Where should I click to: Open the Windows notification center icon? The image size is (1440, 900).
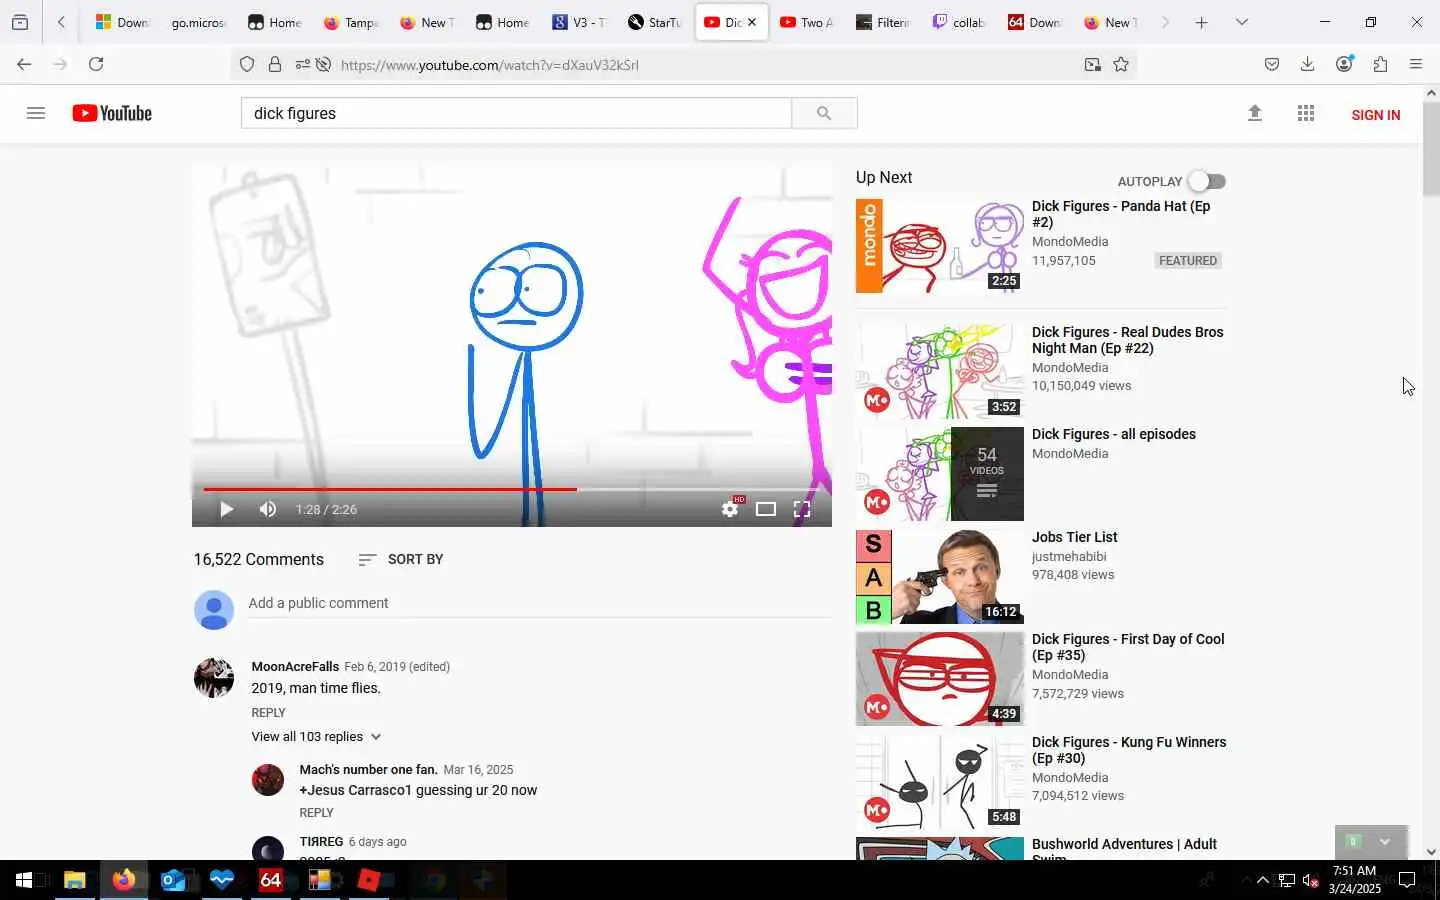click(x=1407, y=880)
